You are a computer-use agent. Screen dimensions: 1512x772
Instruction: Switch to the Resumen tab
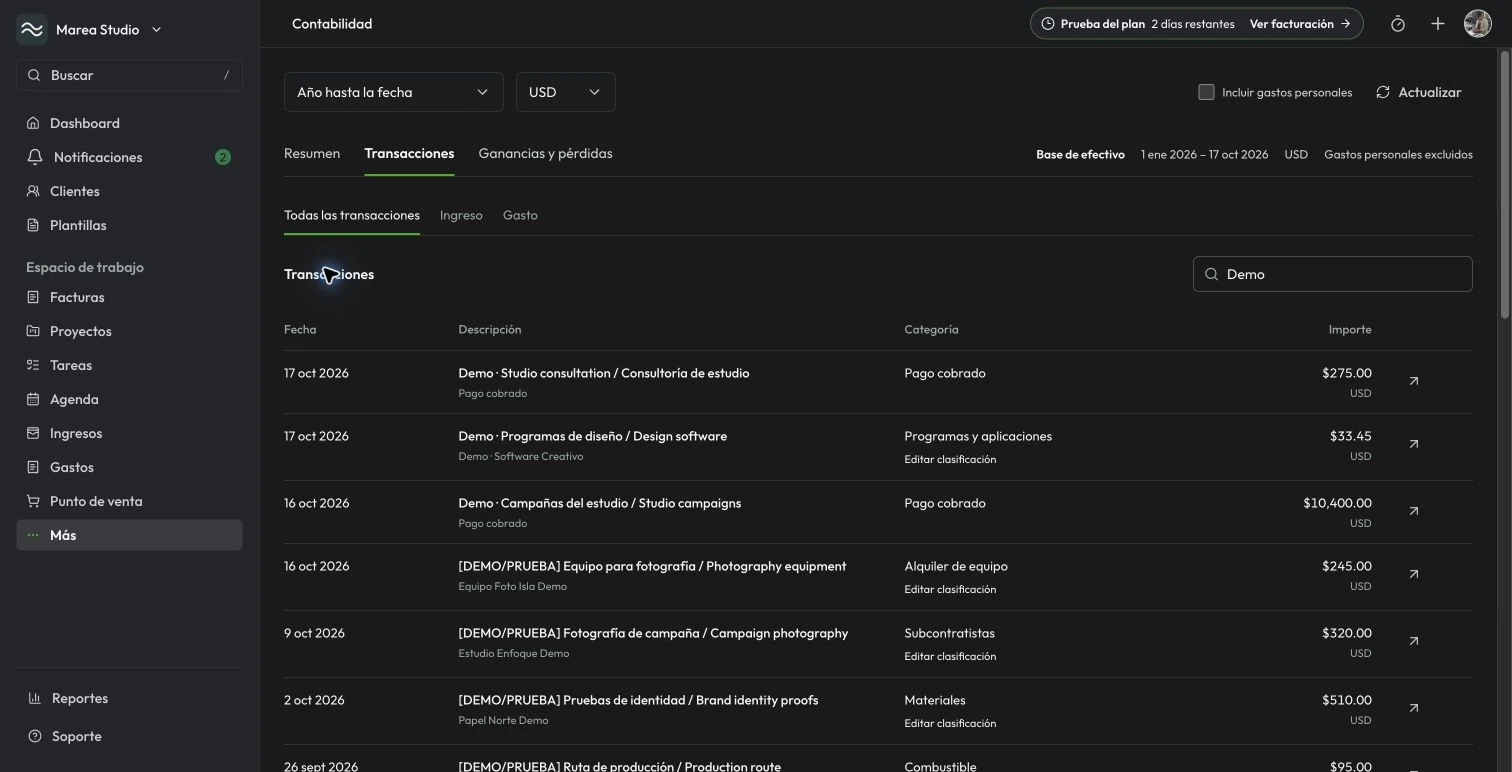point(312,153)
